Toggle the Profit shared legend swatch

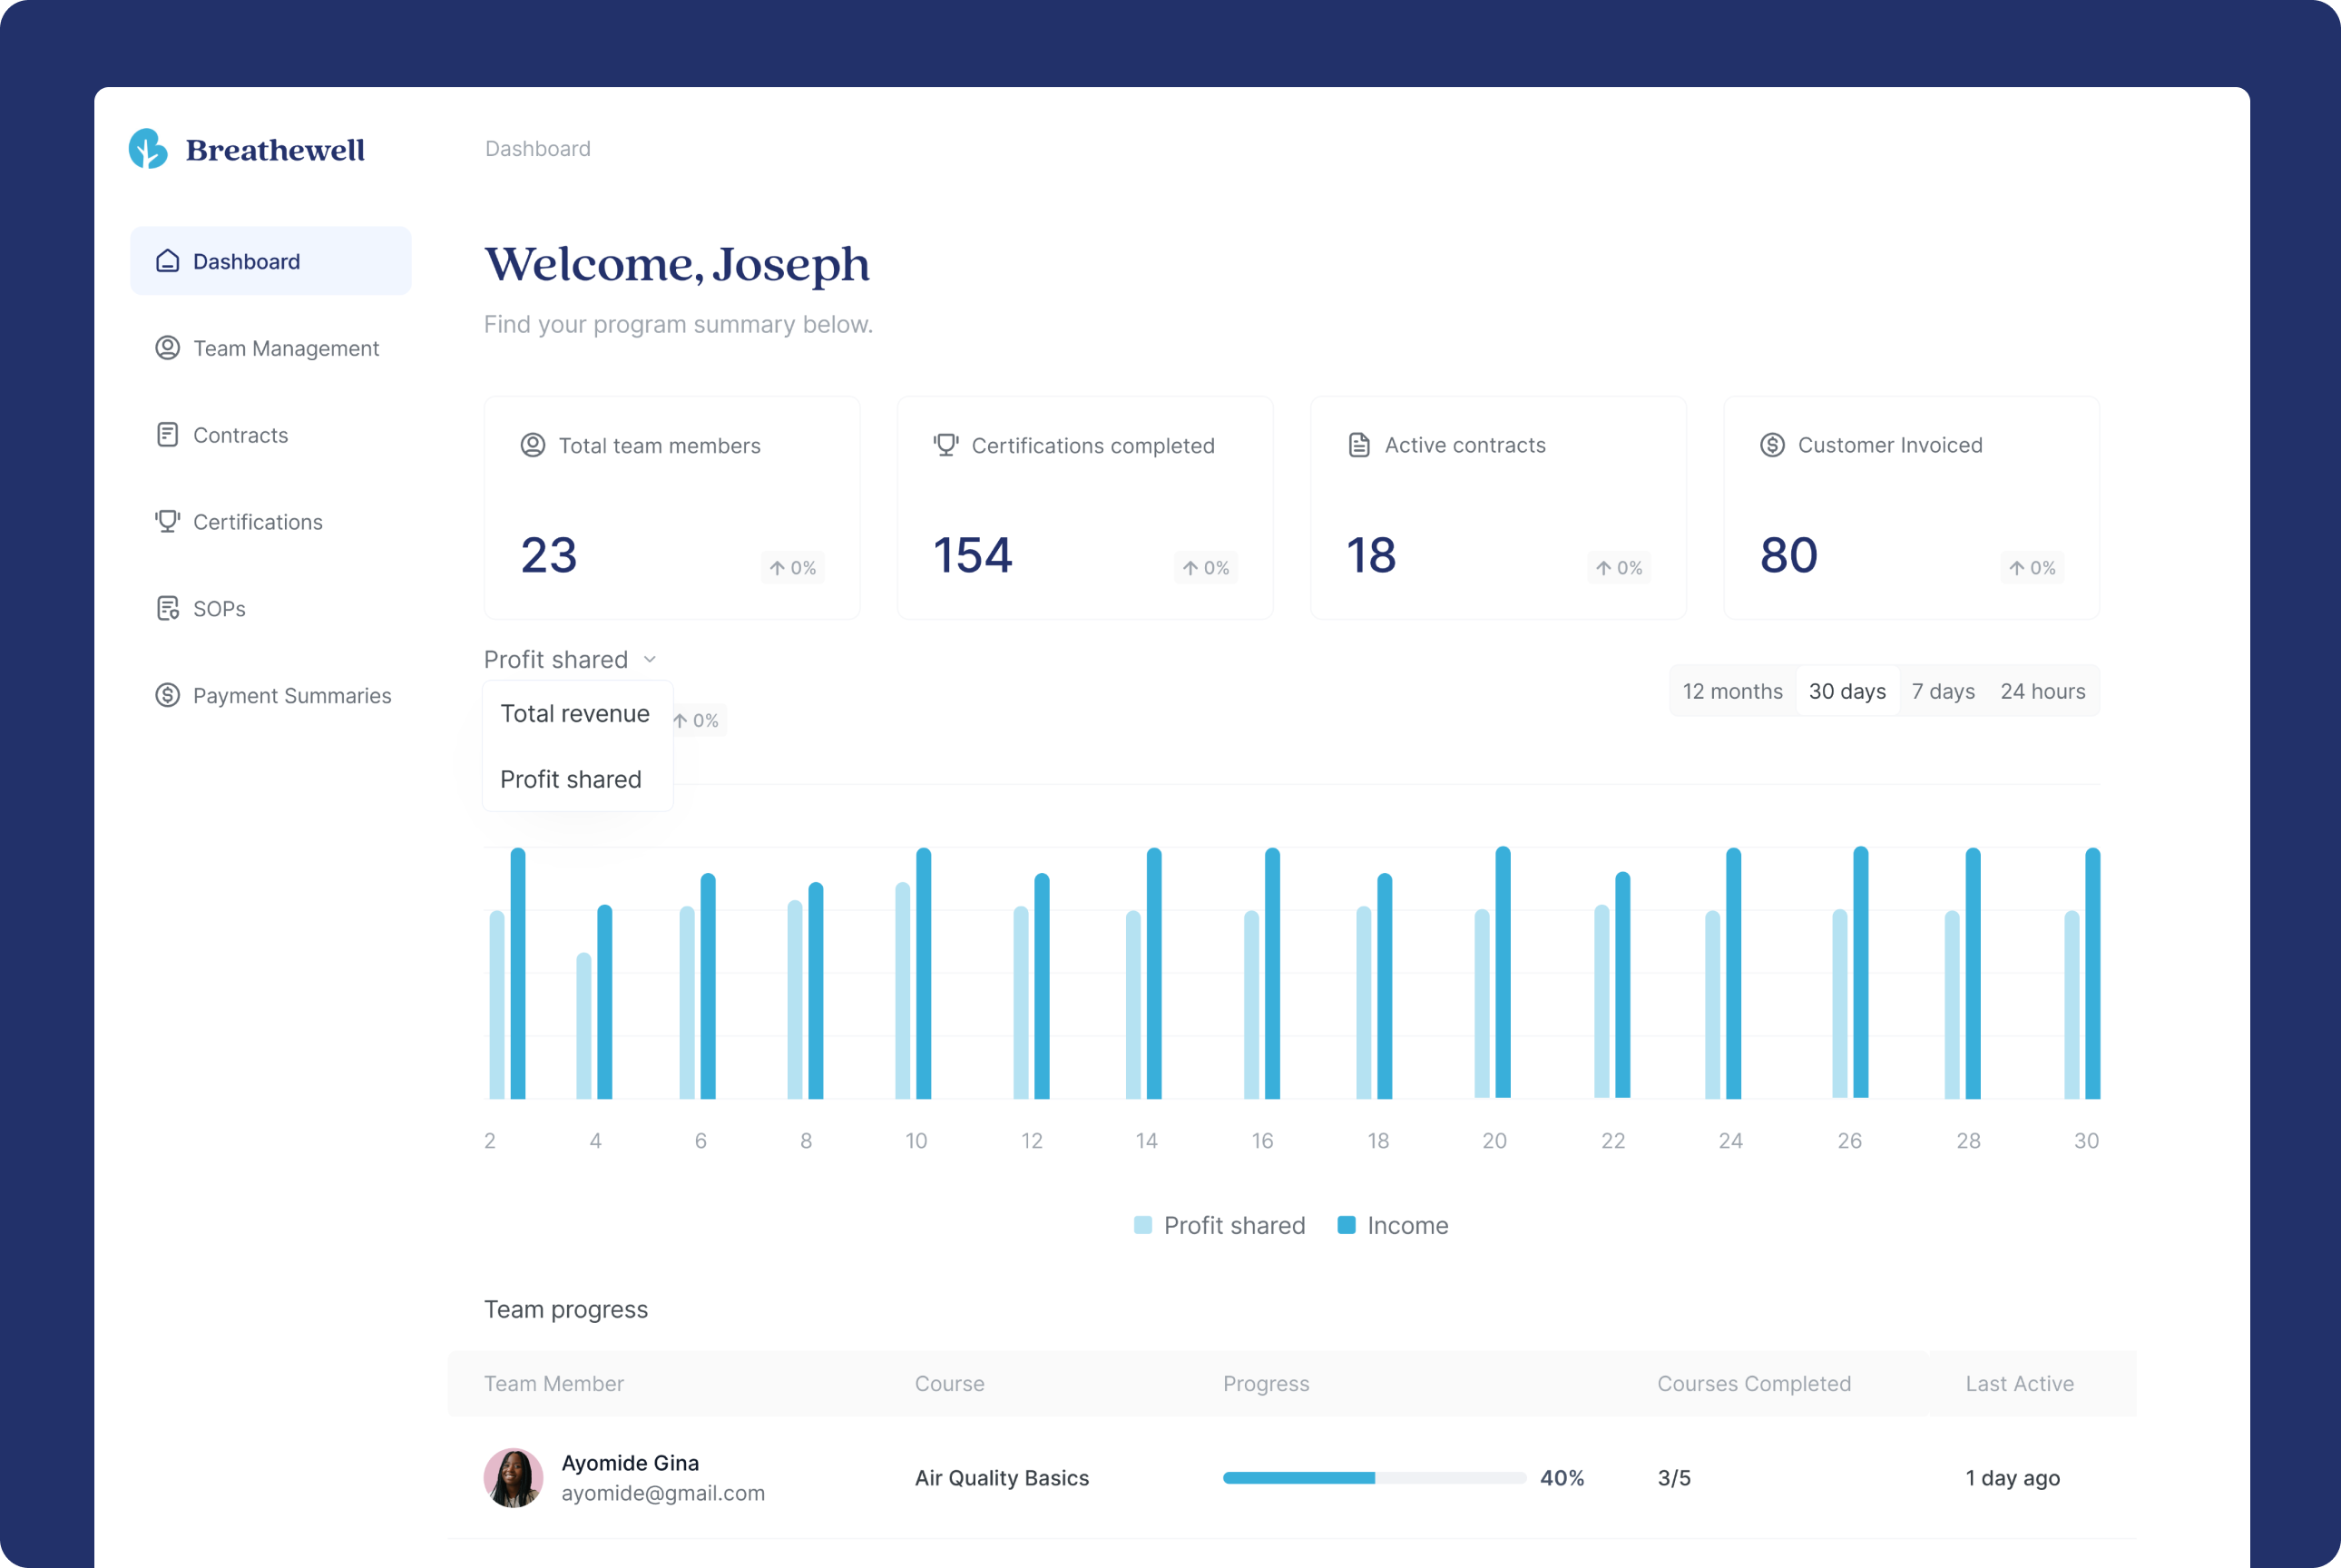[x=1143, y=1225]
